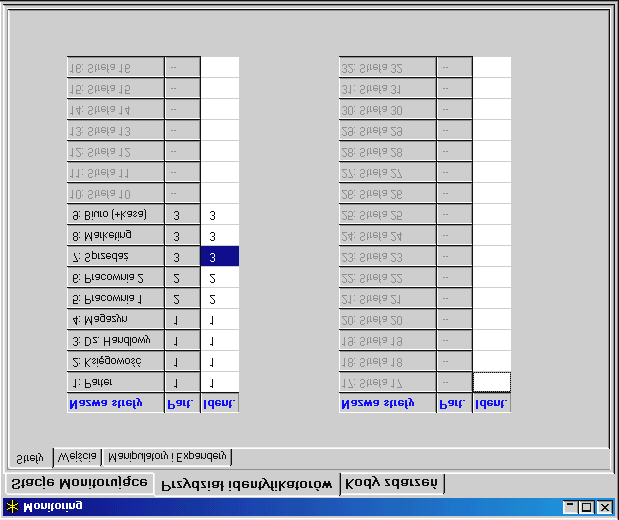Screen dimensions: 619x520
Task: Select the Ident. field of 6: Pracownia 2
Action: tap(220, 278)
